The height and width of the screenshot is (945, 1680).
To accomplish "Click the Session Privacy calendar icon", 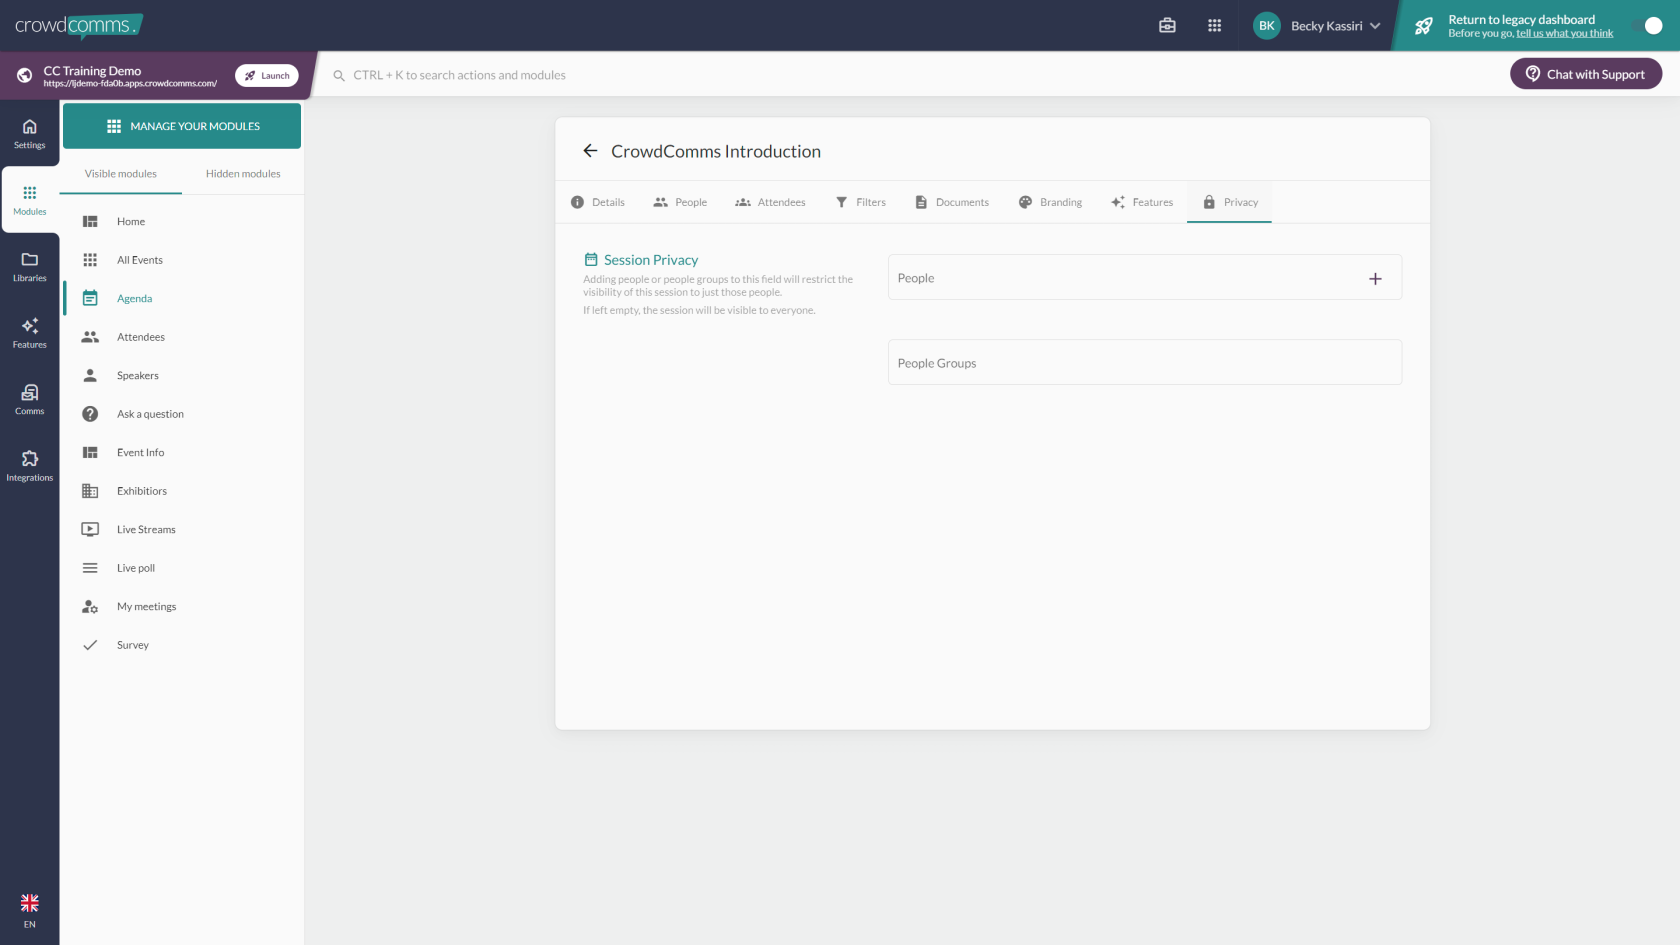I will click(x=591, y=260).
